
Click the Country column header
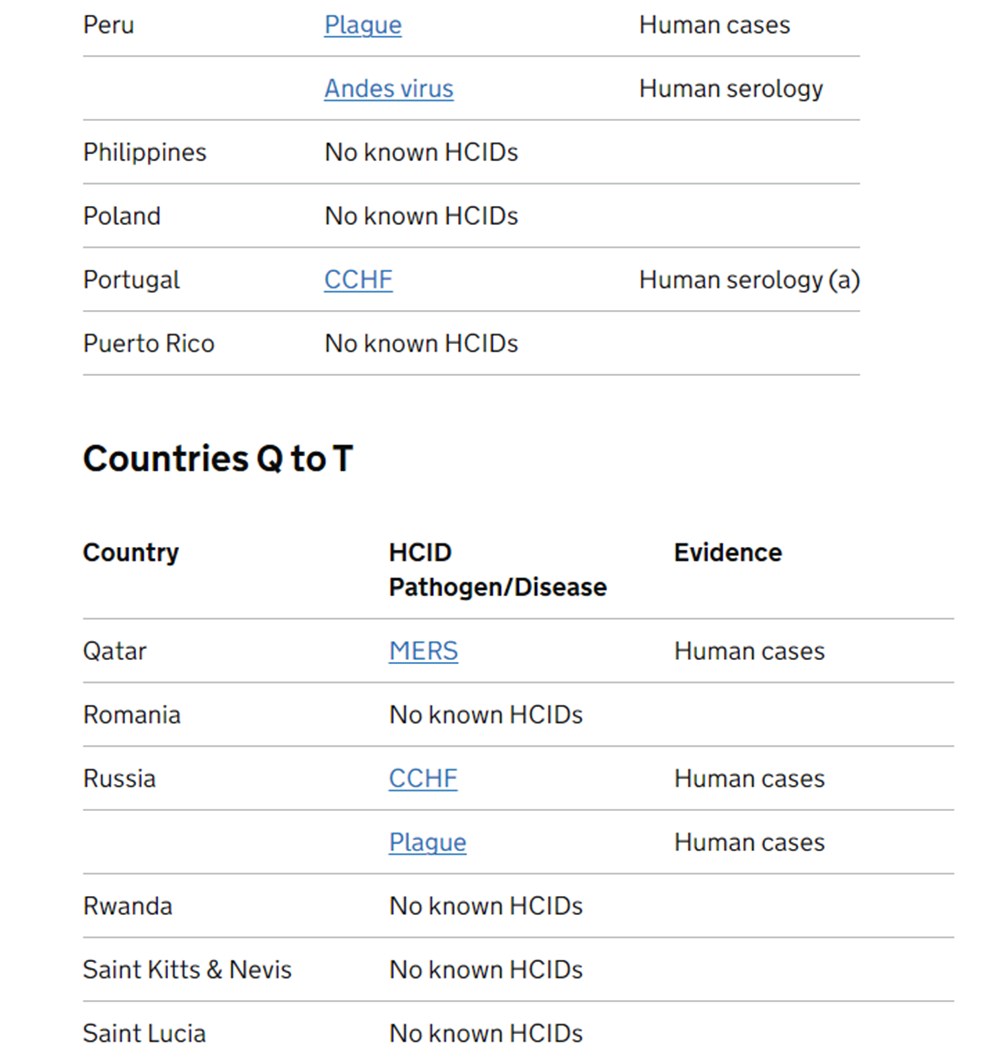pyautogui.click(x=131, y=553)
